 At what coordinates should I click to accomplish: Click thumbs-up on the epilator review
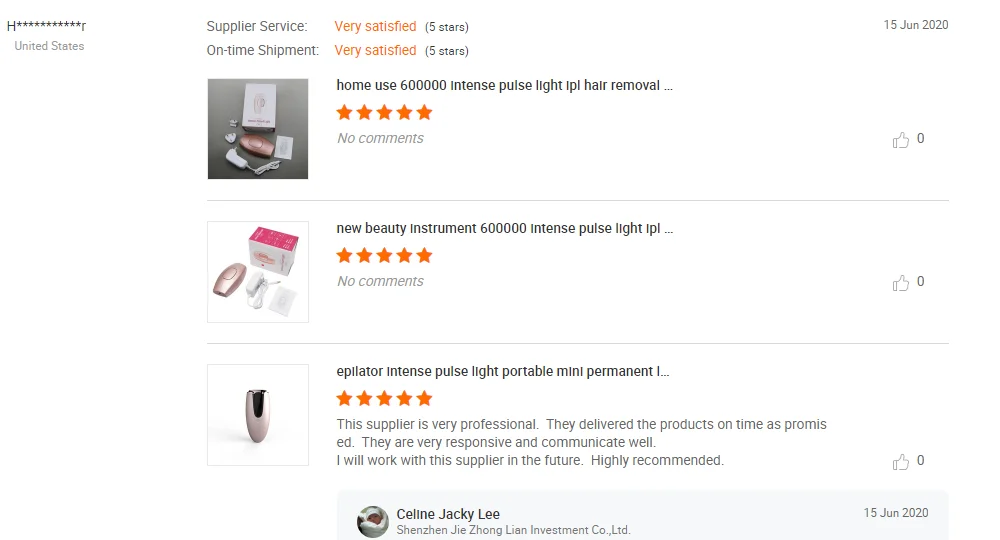(901, 462)
